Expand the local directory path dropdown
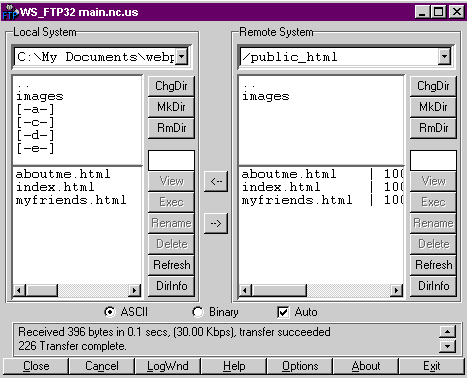 click(181, 56)
